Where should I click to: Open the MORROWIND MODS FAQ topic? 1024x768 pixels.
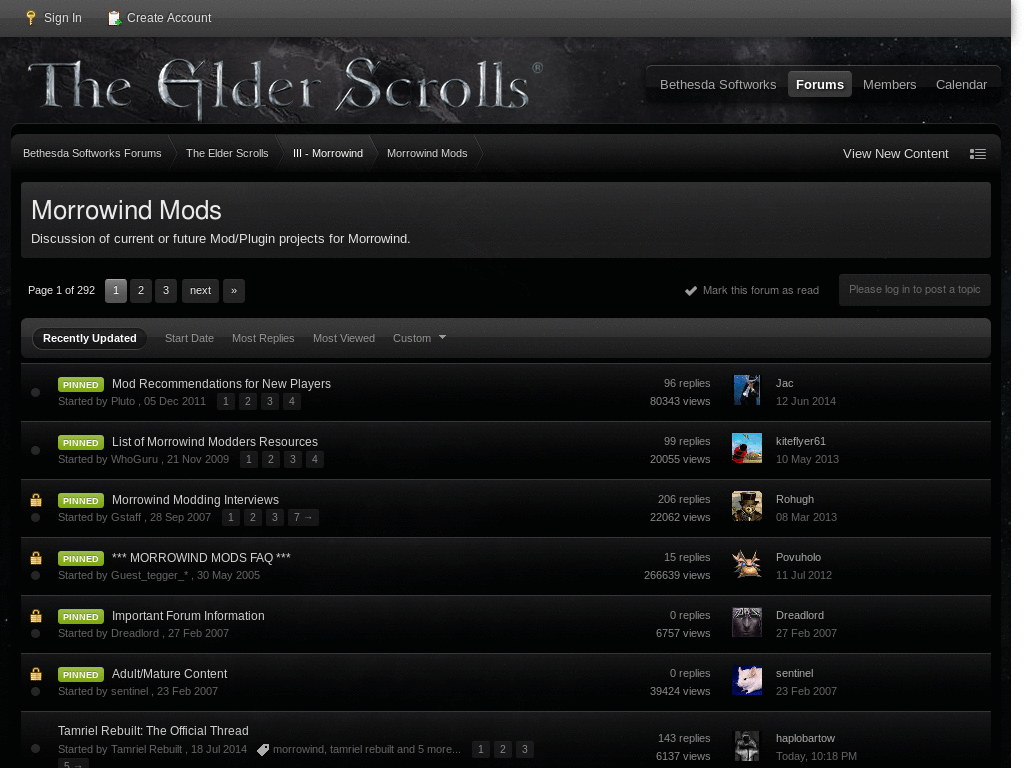coord(201,558)
